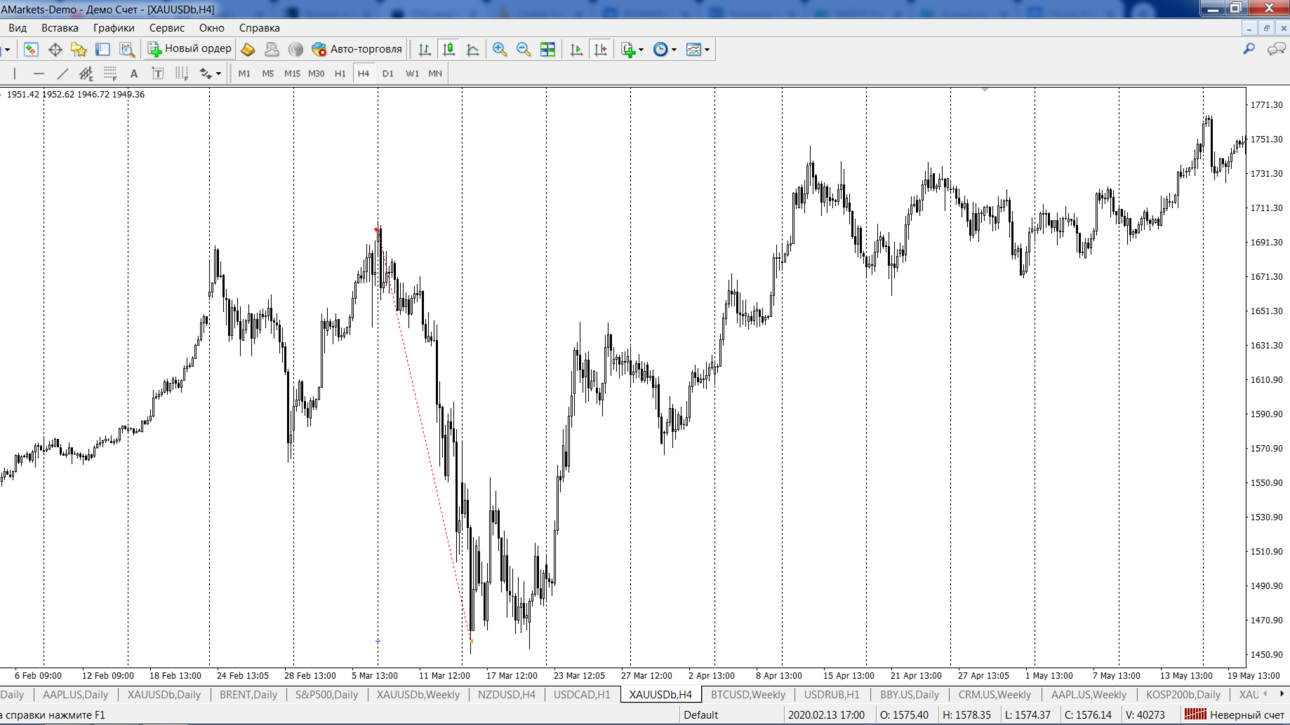Set timeframe to M30
This screenshot has height=725, width=1290.
316,73
